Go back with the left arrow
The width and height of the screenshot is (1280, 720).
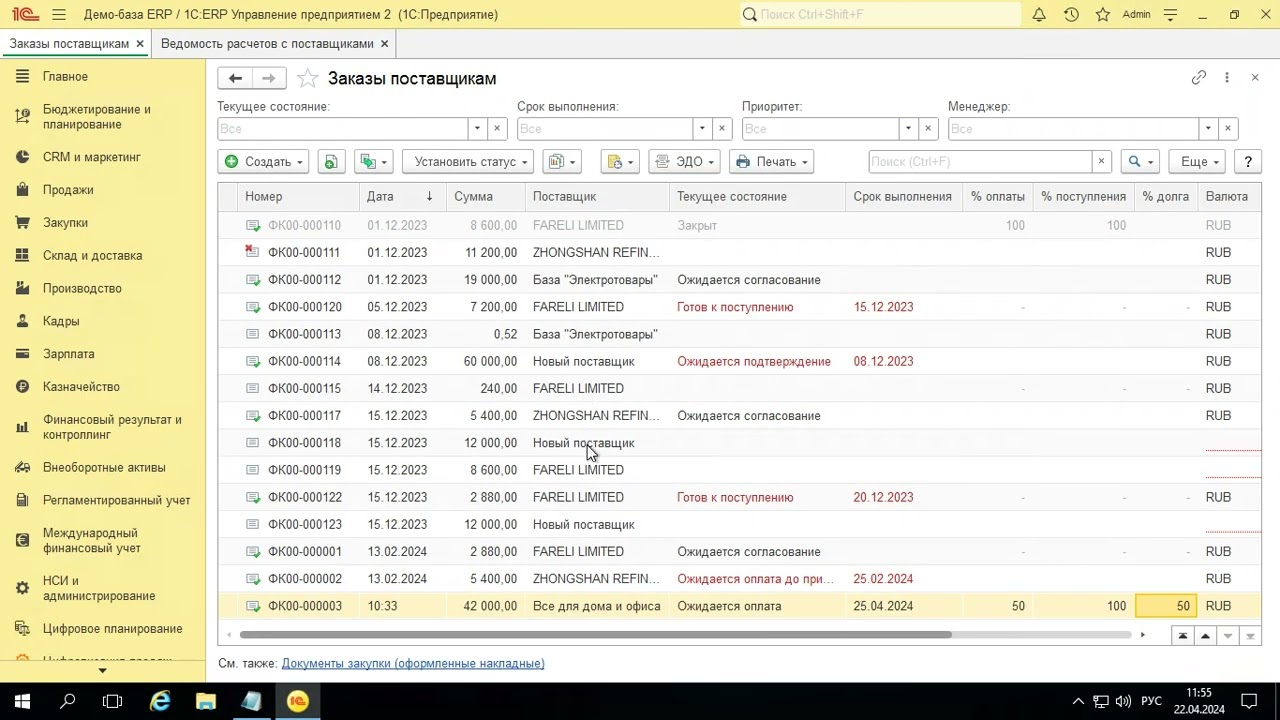coord(235,78)
